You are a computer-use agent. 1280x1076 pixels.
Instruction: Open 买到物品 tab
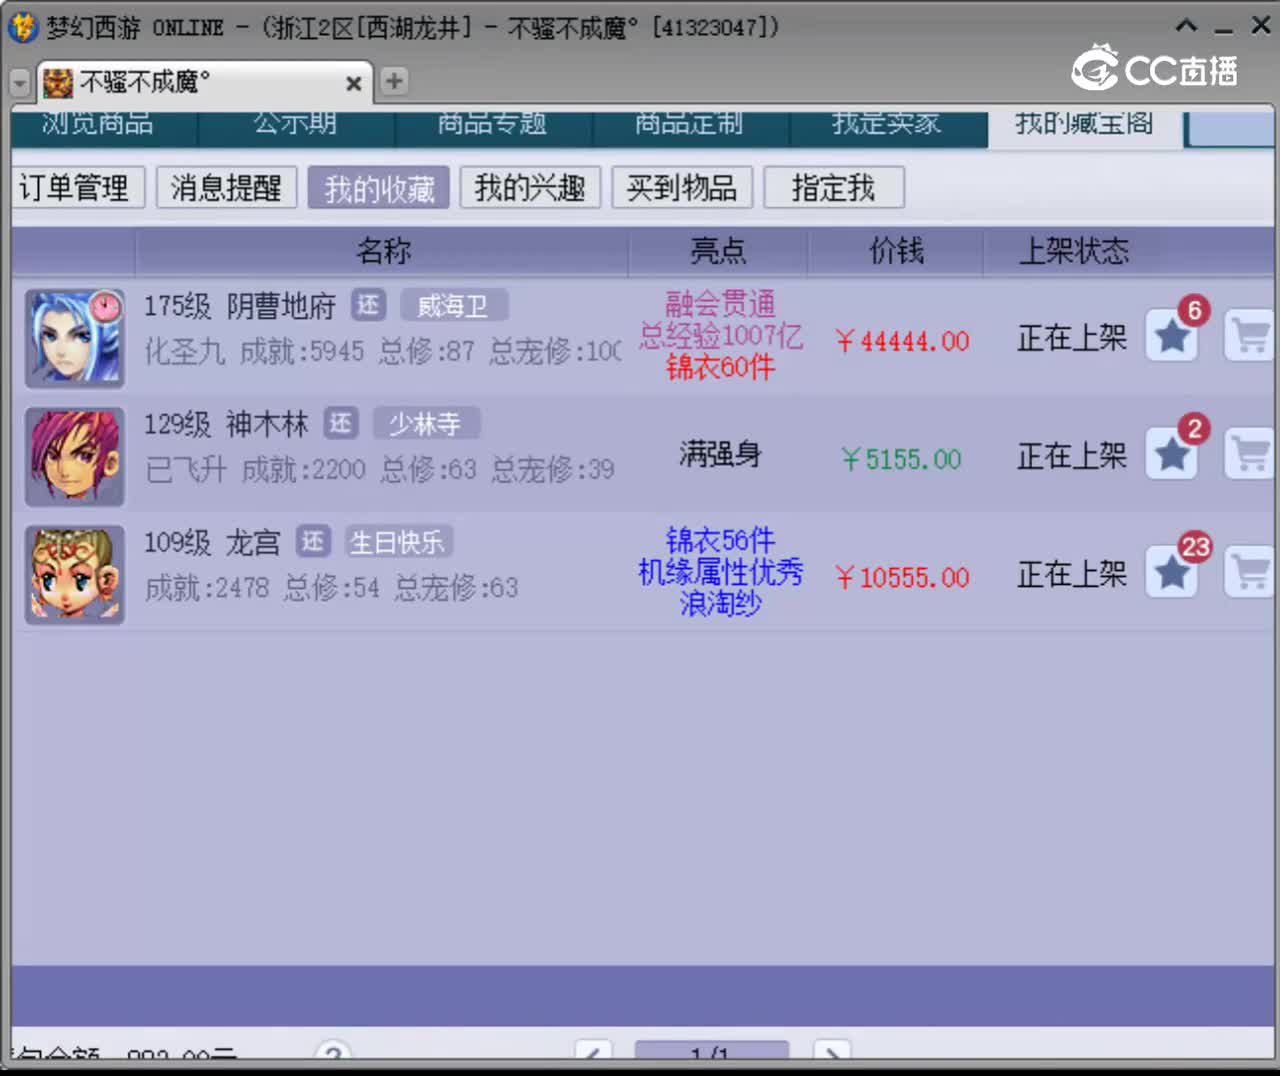pyautogui.click(x=682, y=188)
